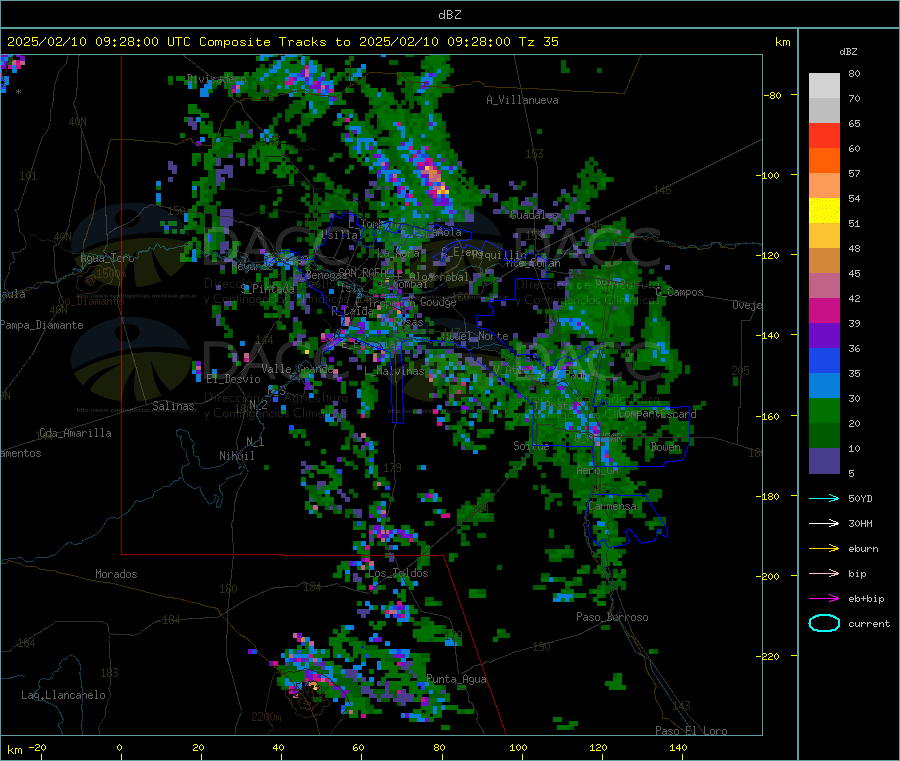Click the Bowen map label
This screenshot has width=900, height=761.
[665, 446]
